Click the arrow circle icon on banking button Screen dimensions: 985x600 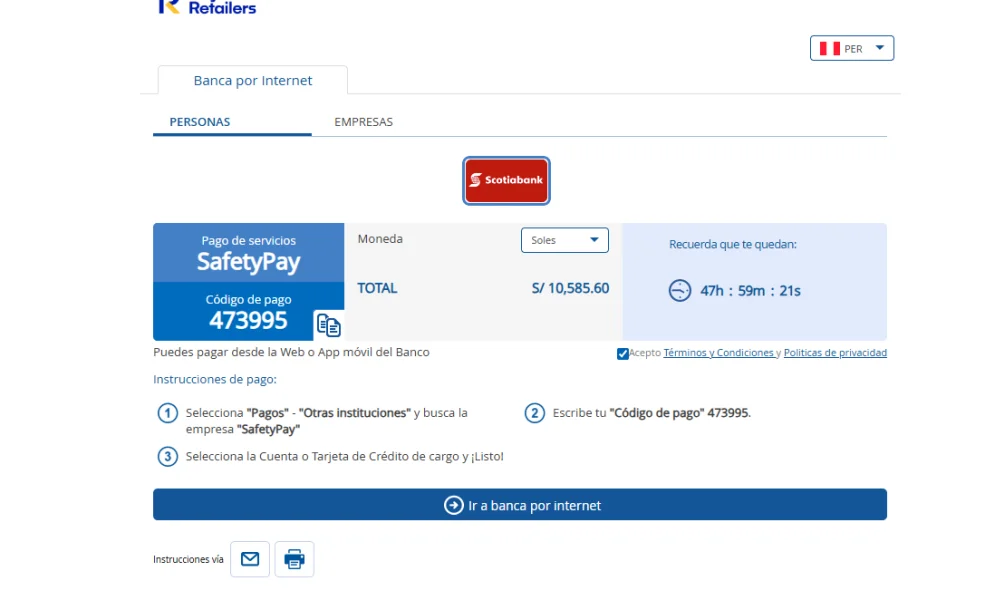tap(454, 505)
